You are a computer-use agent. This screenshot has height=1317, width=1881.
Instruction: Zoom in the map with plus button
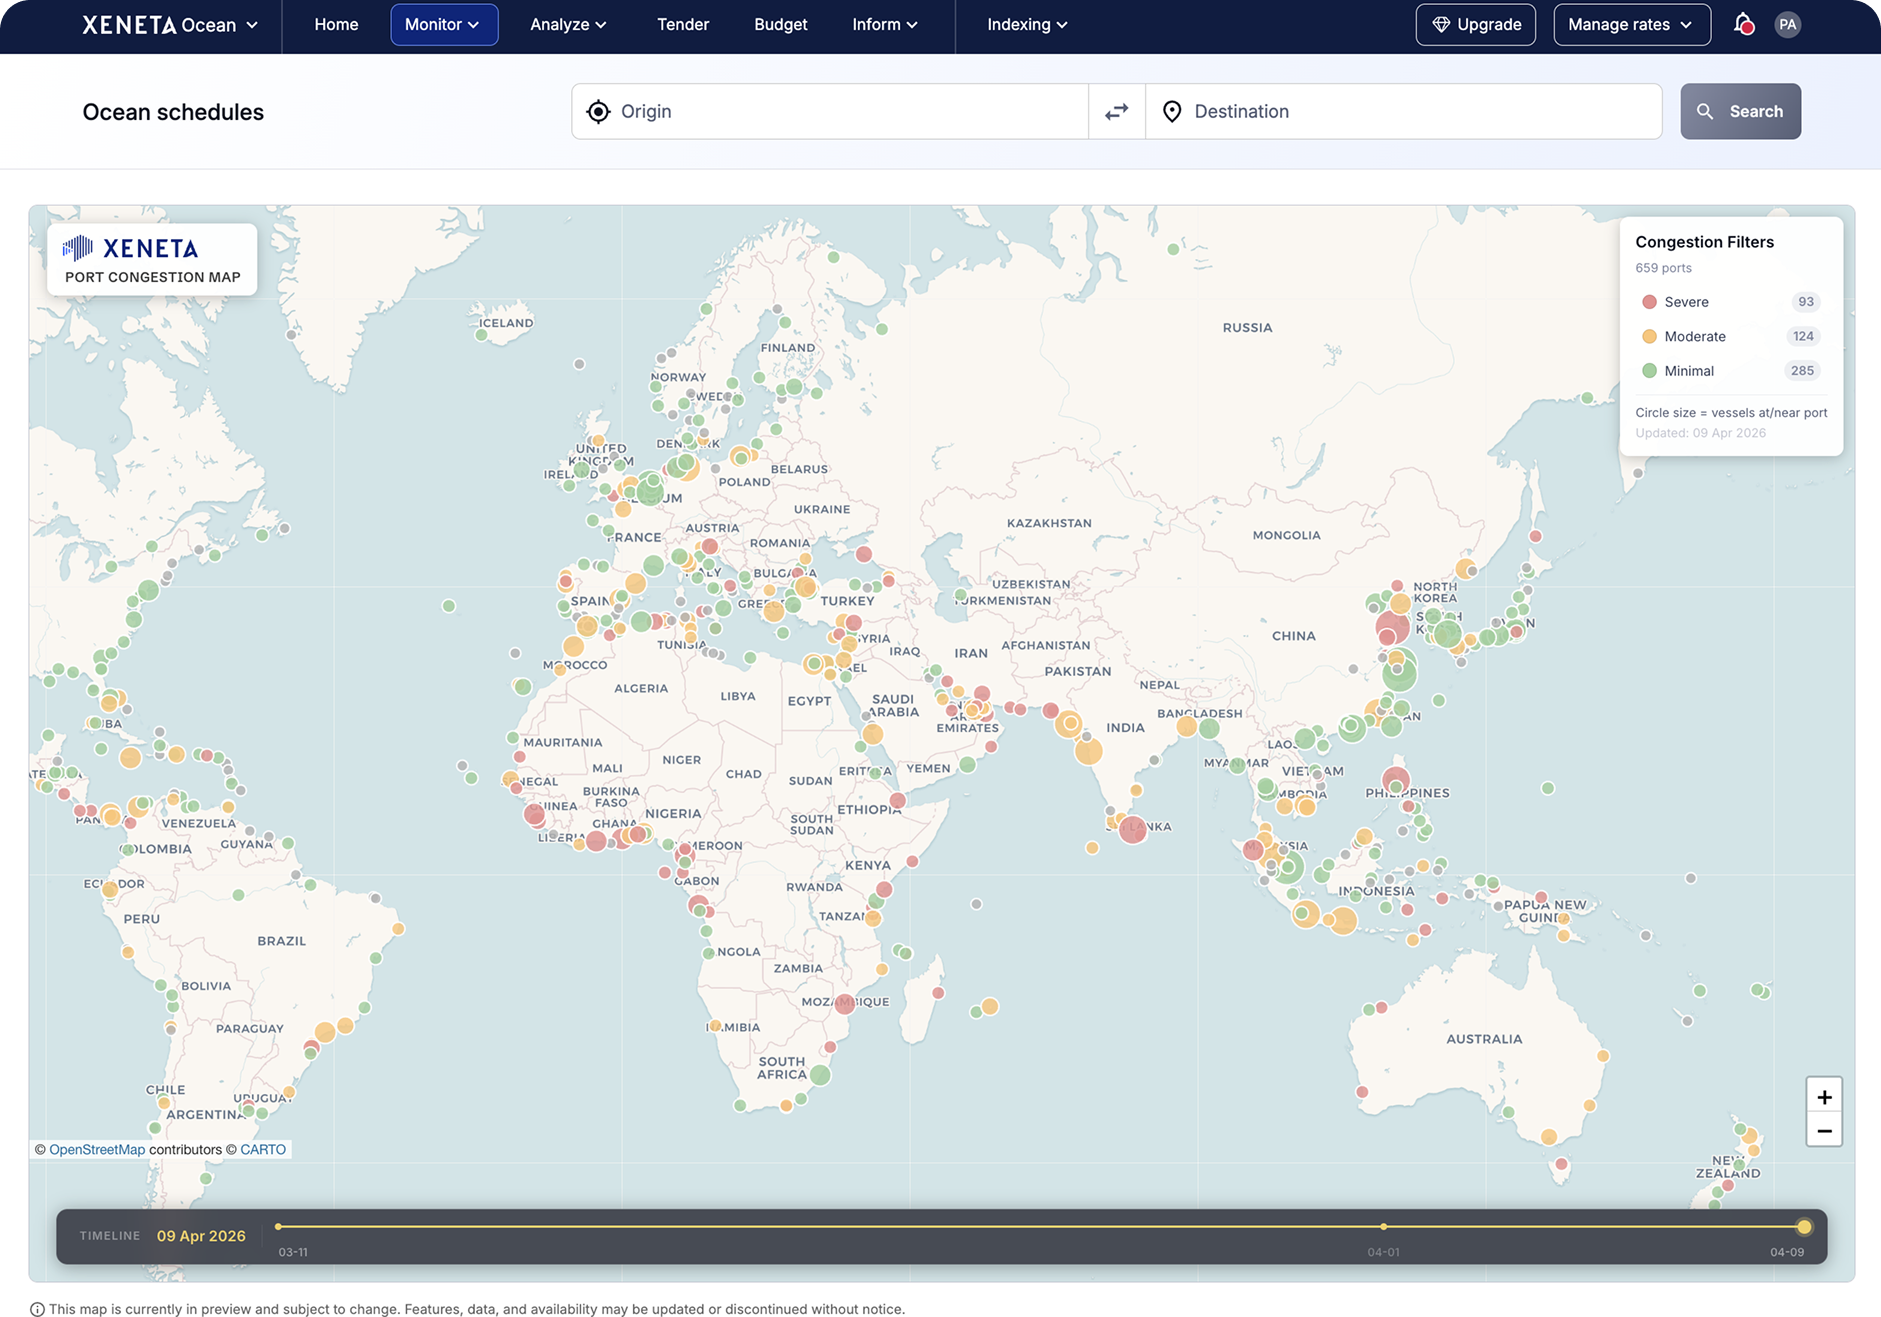(x=1824, y=1097)
